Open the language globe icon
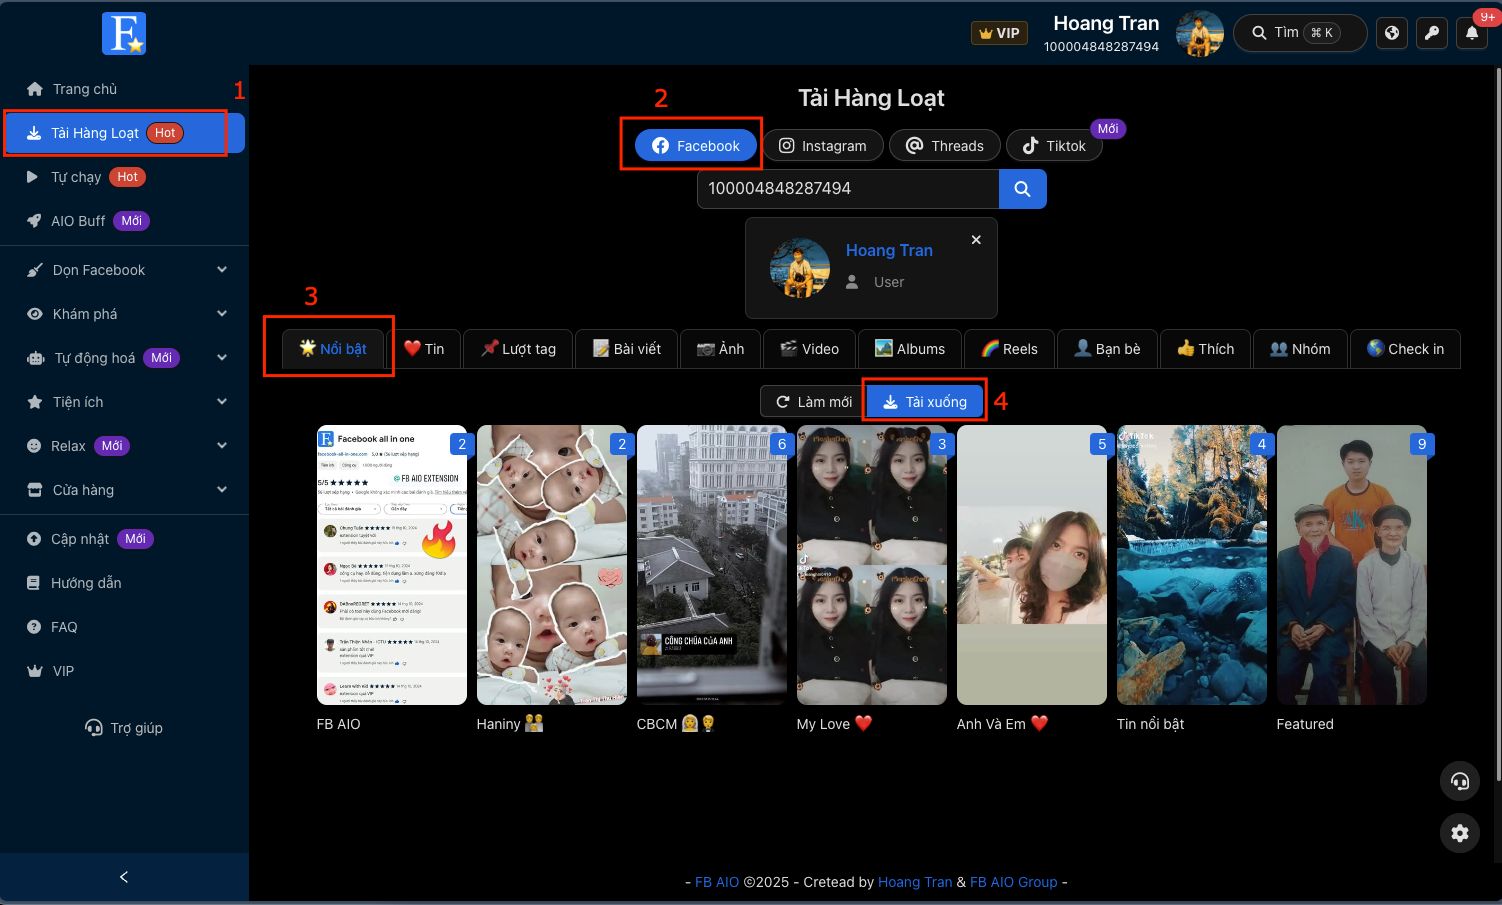Screen dimensions: 1502x905 (x=1392, y=33)
